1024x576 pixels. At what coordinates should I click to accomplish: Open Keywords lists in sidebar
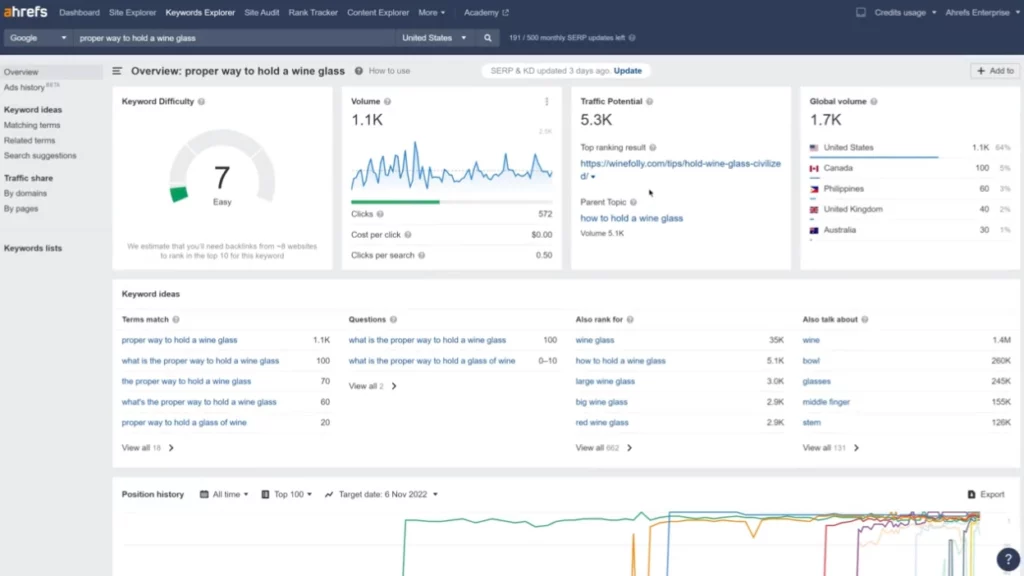[x=33, y=248]
